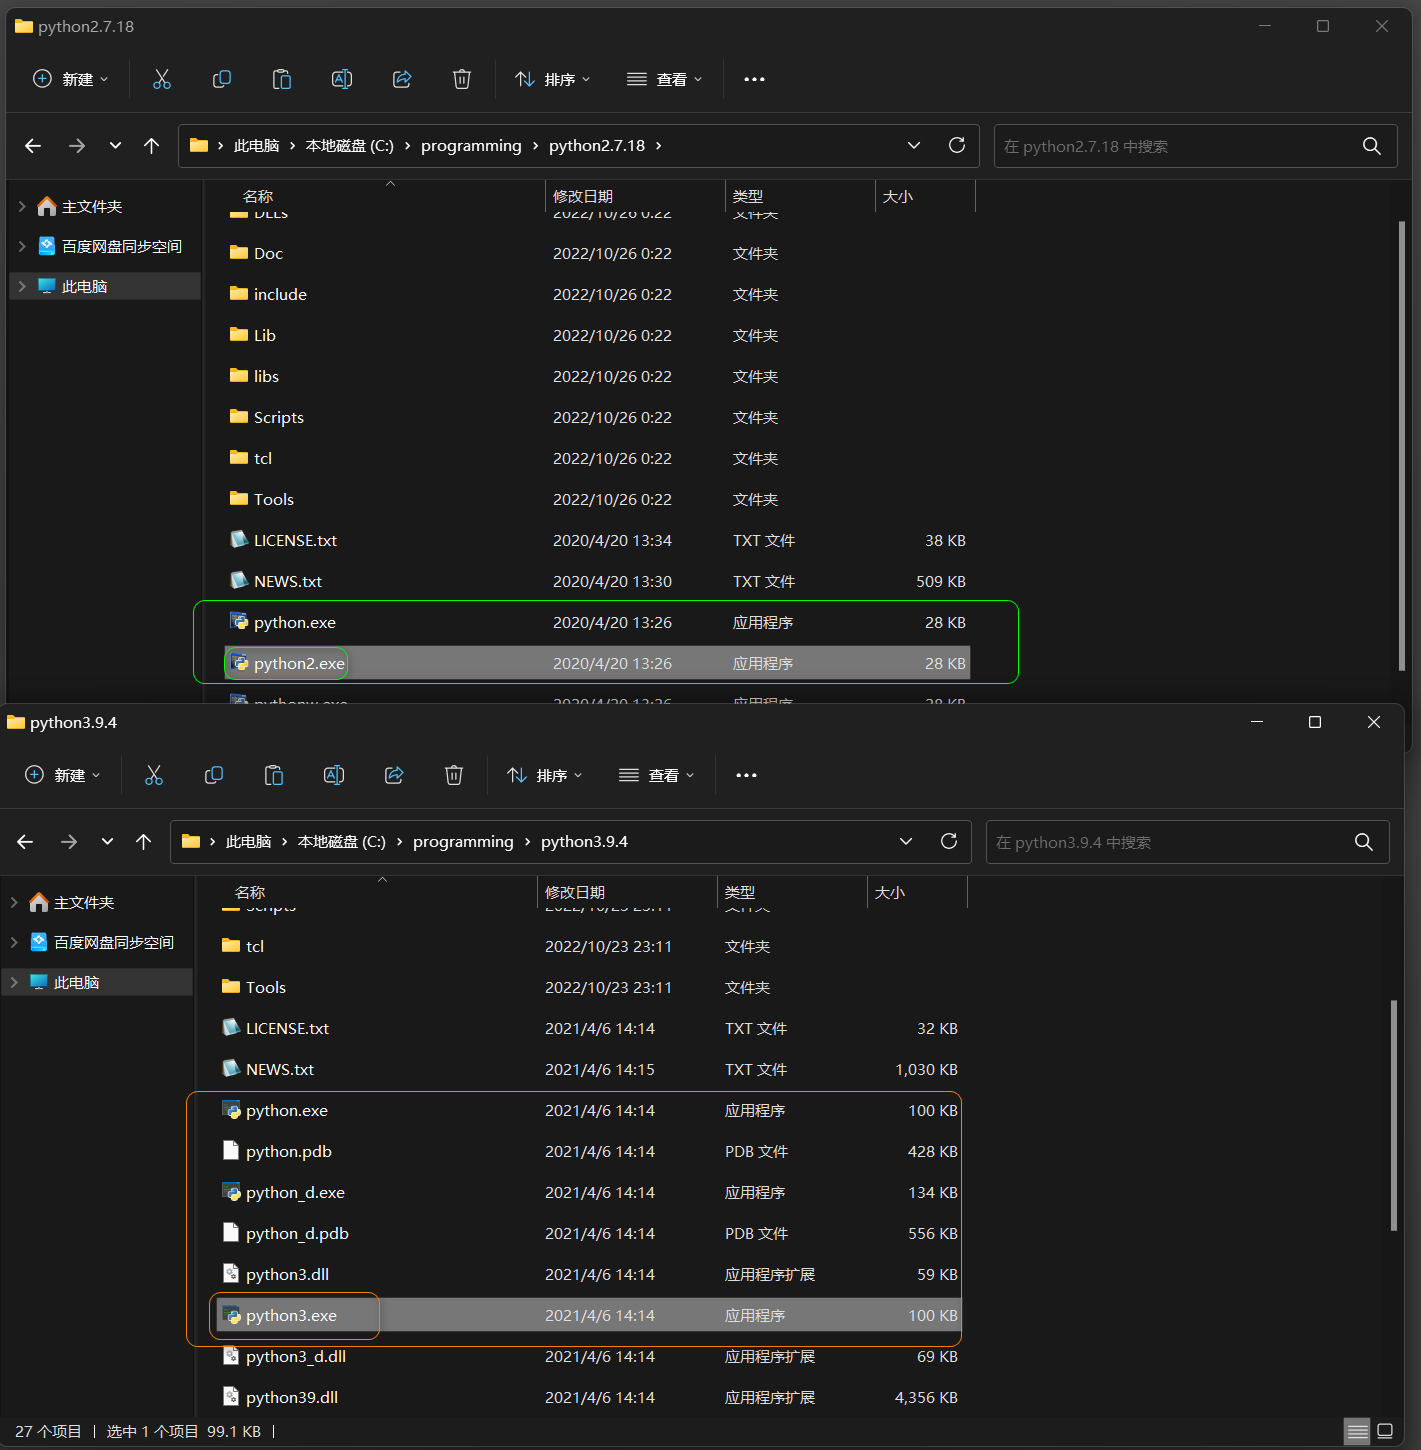Go back in python2.7.18 window
The image size is (1421, 1450).
tap(33, 146)
